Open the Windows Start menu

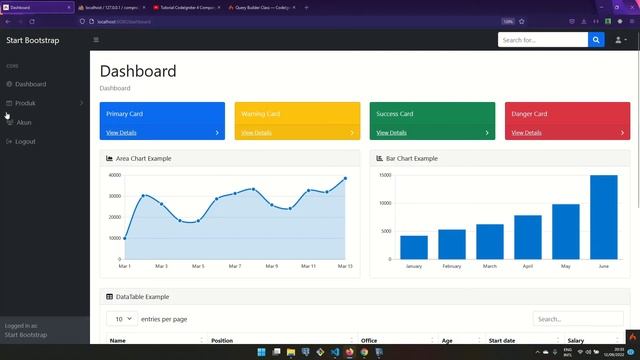(261, 352)
